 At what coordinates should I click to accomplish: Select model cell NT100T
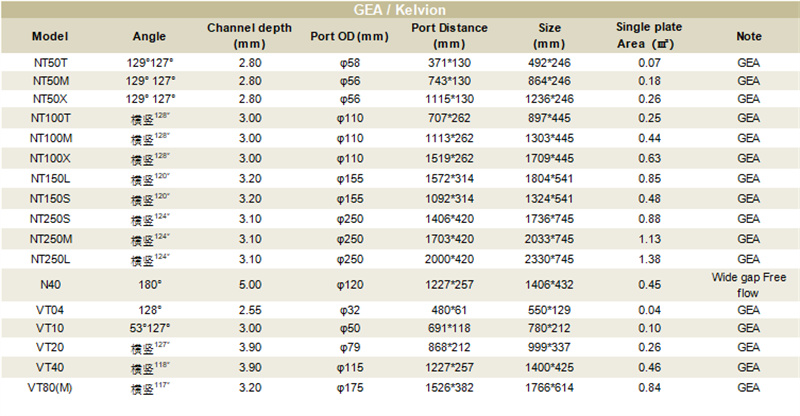(x=50, y=118)
